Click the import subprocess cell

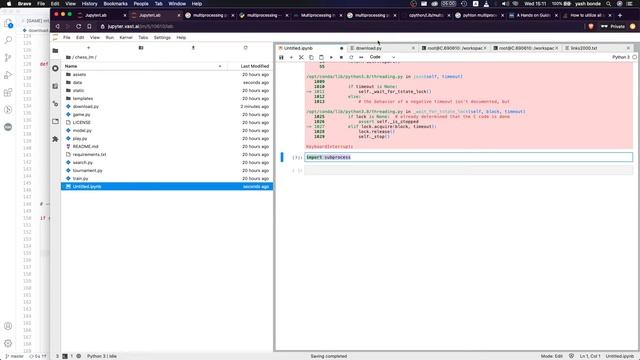[x=468, y=157]
